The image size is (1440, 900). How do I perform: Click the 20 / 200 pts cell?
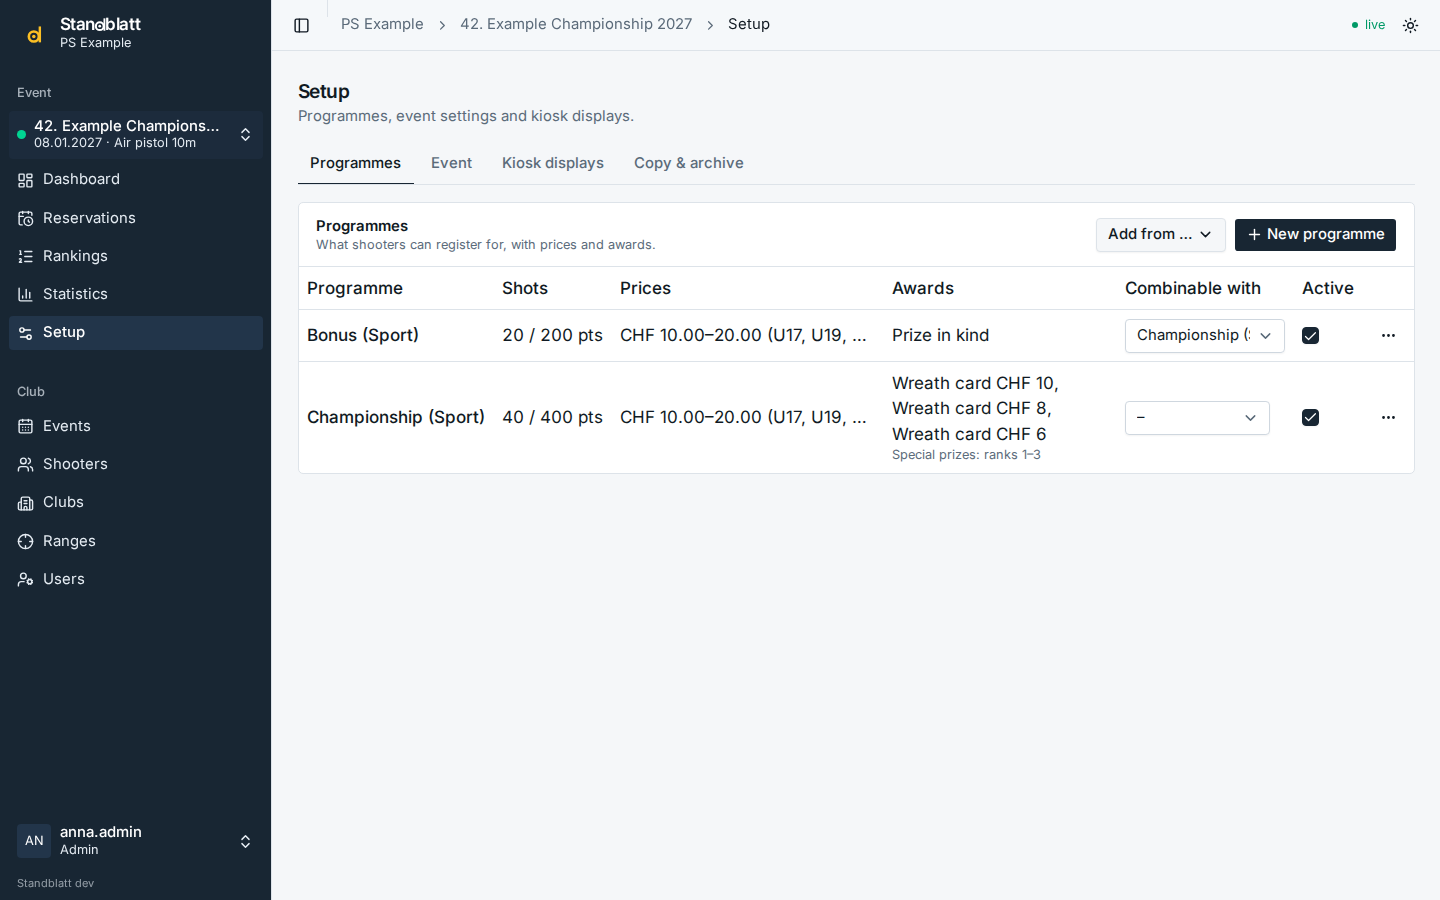[x=552, y=335]
